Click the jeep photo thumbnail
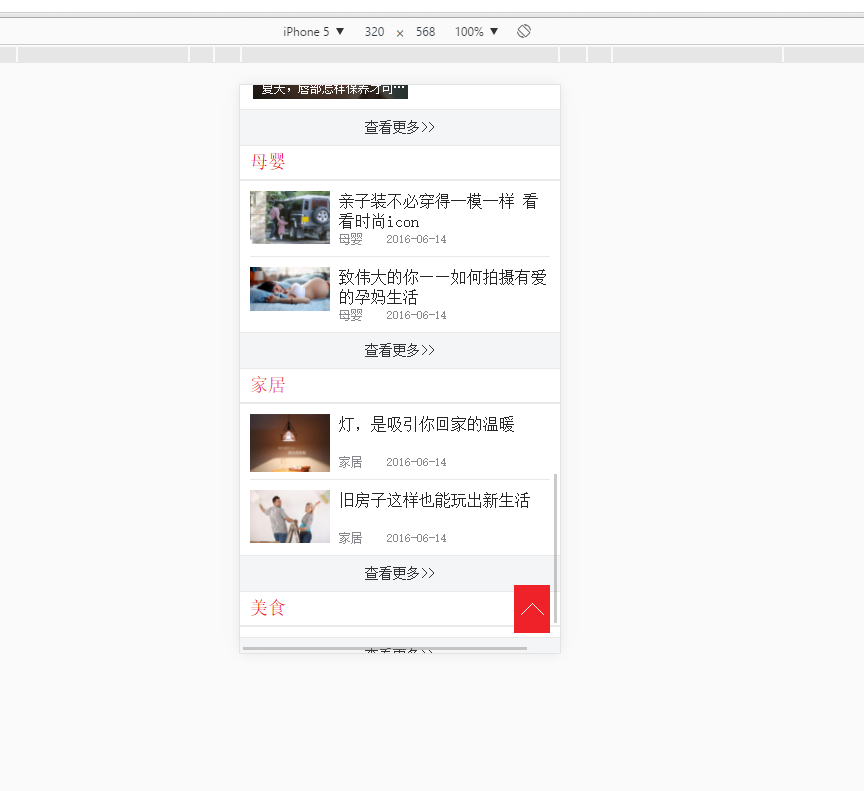864x791 pixels. (289, 216)
